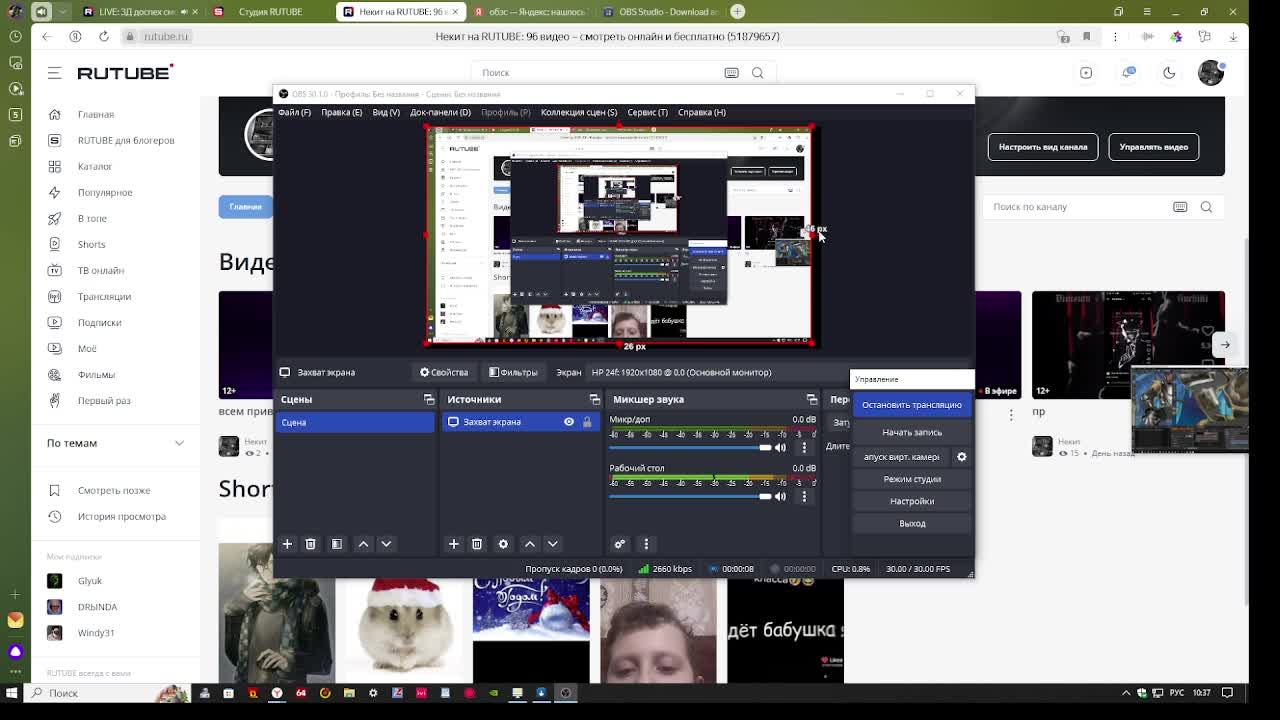Image resolution: width=1280 pixels, height=720 pixels.
Task: Delete the selected scene with trash icon
Action: pyautogui.click(x=311, y=544)
